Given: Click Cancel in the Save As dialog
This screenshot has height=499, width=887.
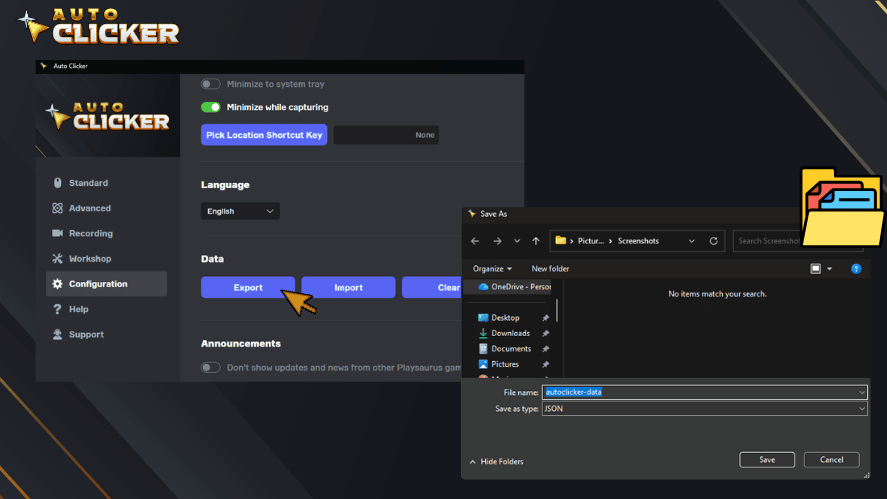Looking at the screenshot, I should tap(832, 460).
